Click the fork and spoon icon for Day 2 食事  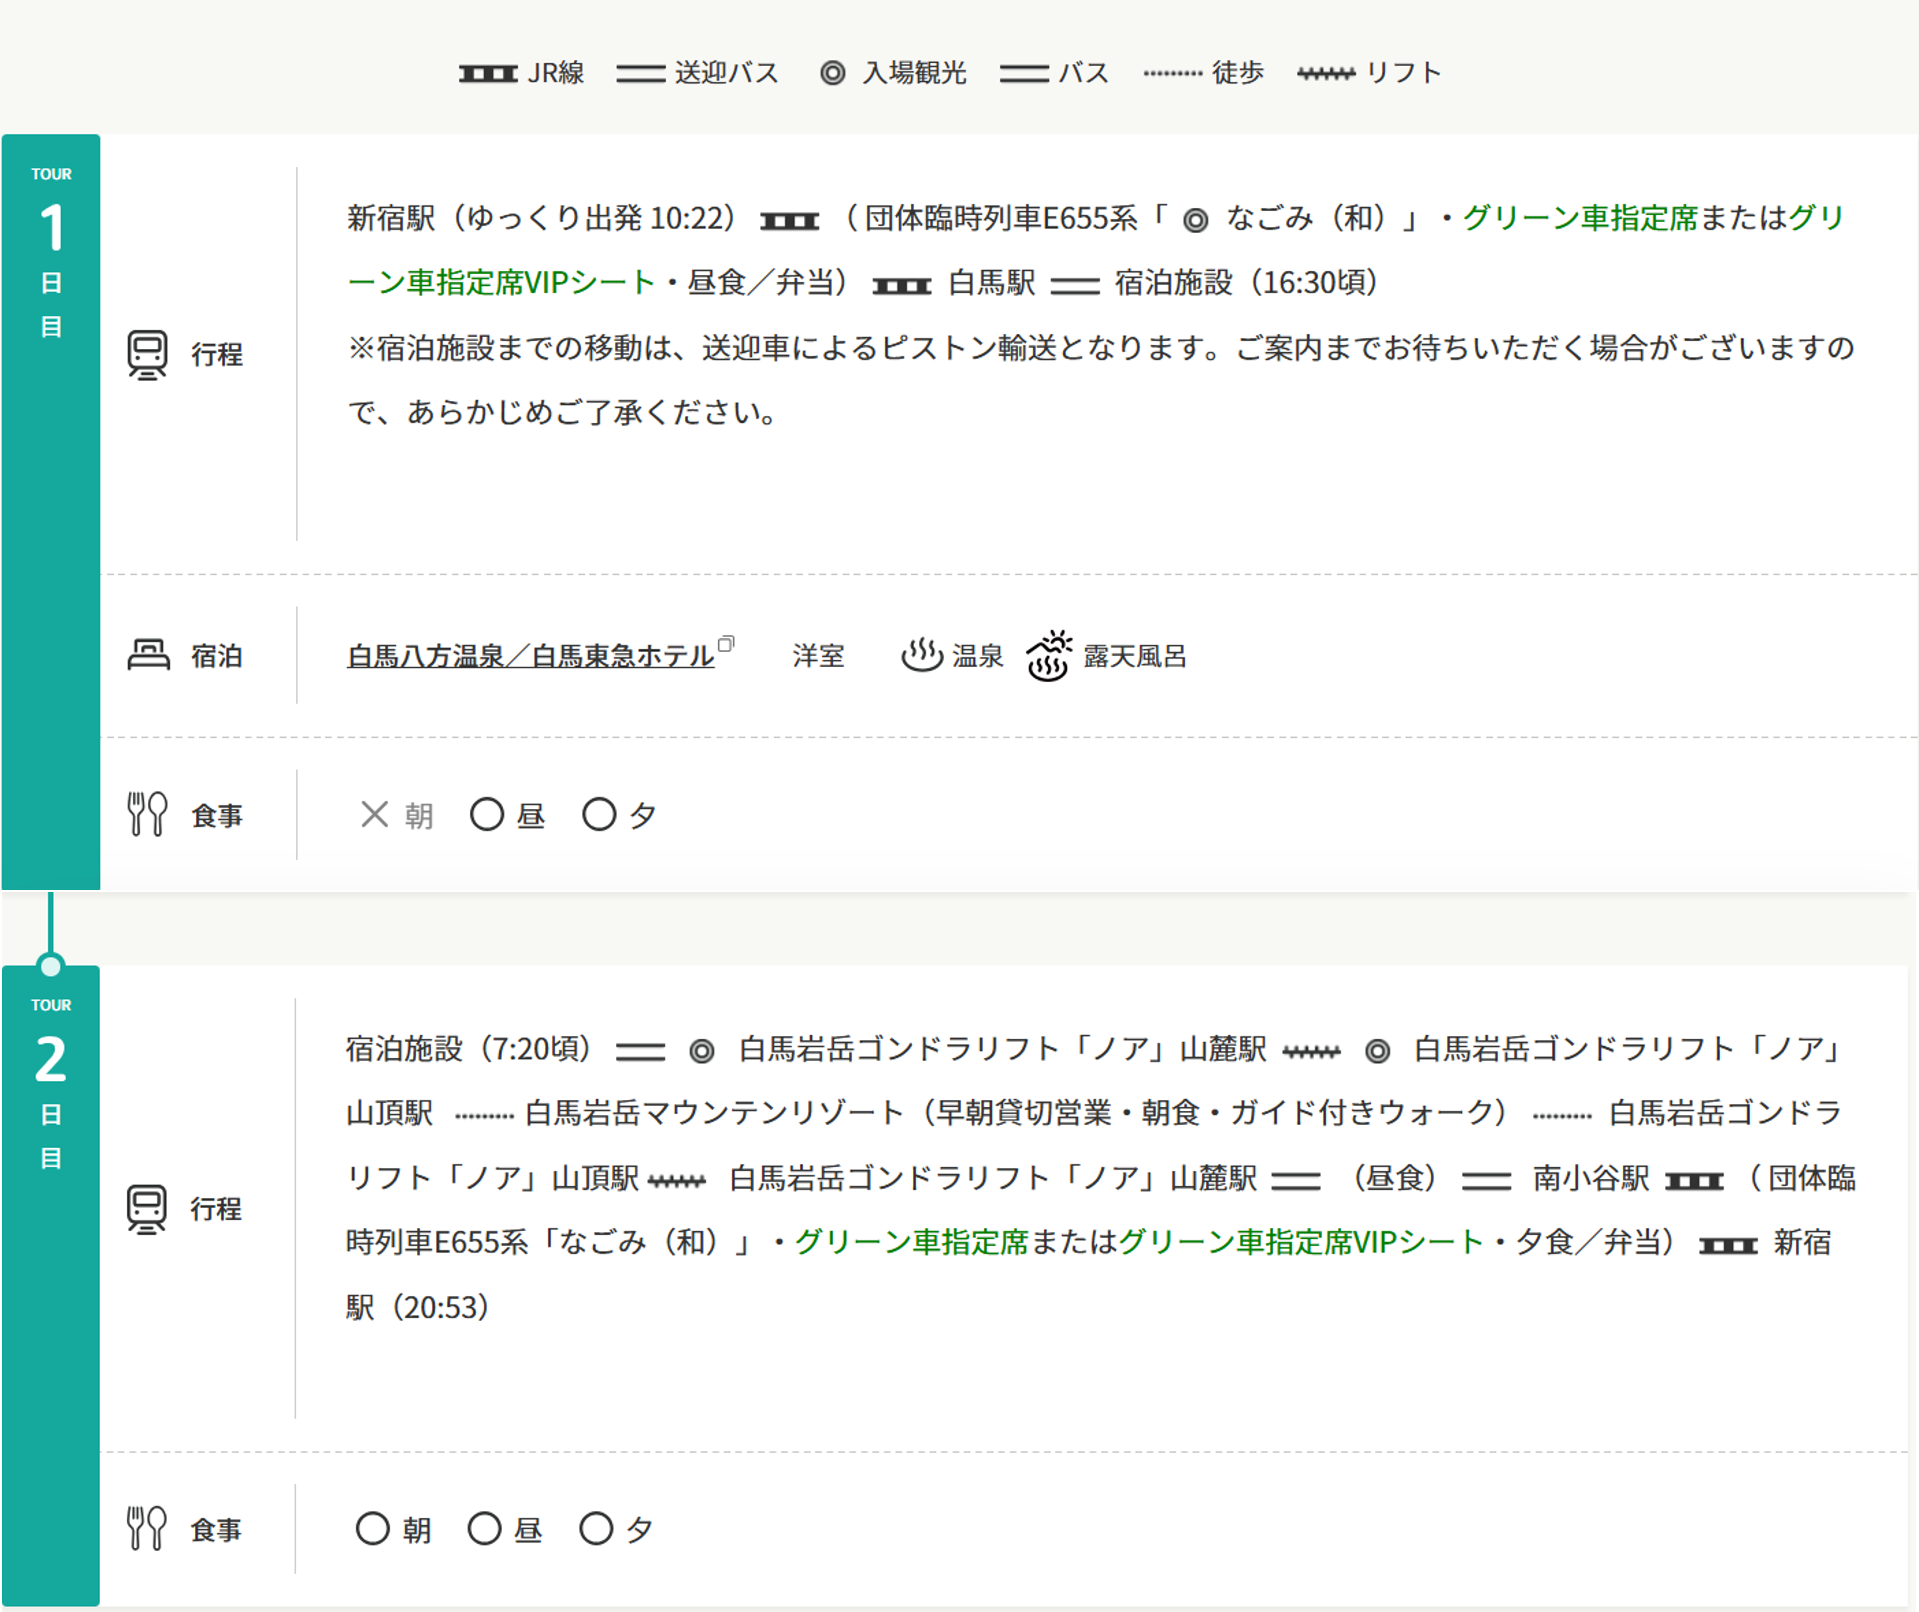147,1528
